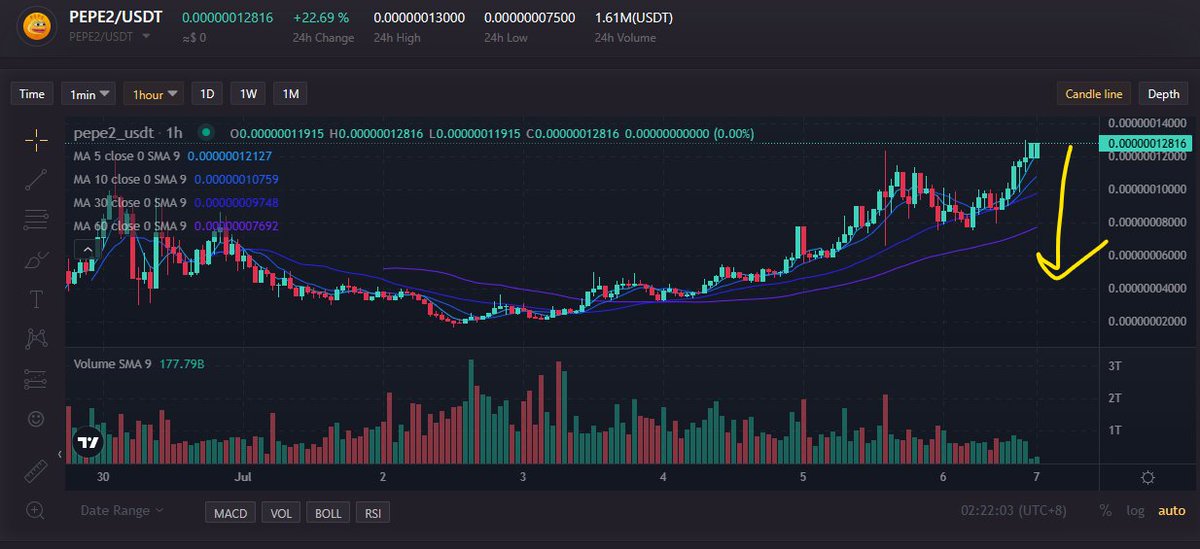Enable the BOLL indicator
This screenshot has height=549, width=1200.
(328, 512)
